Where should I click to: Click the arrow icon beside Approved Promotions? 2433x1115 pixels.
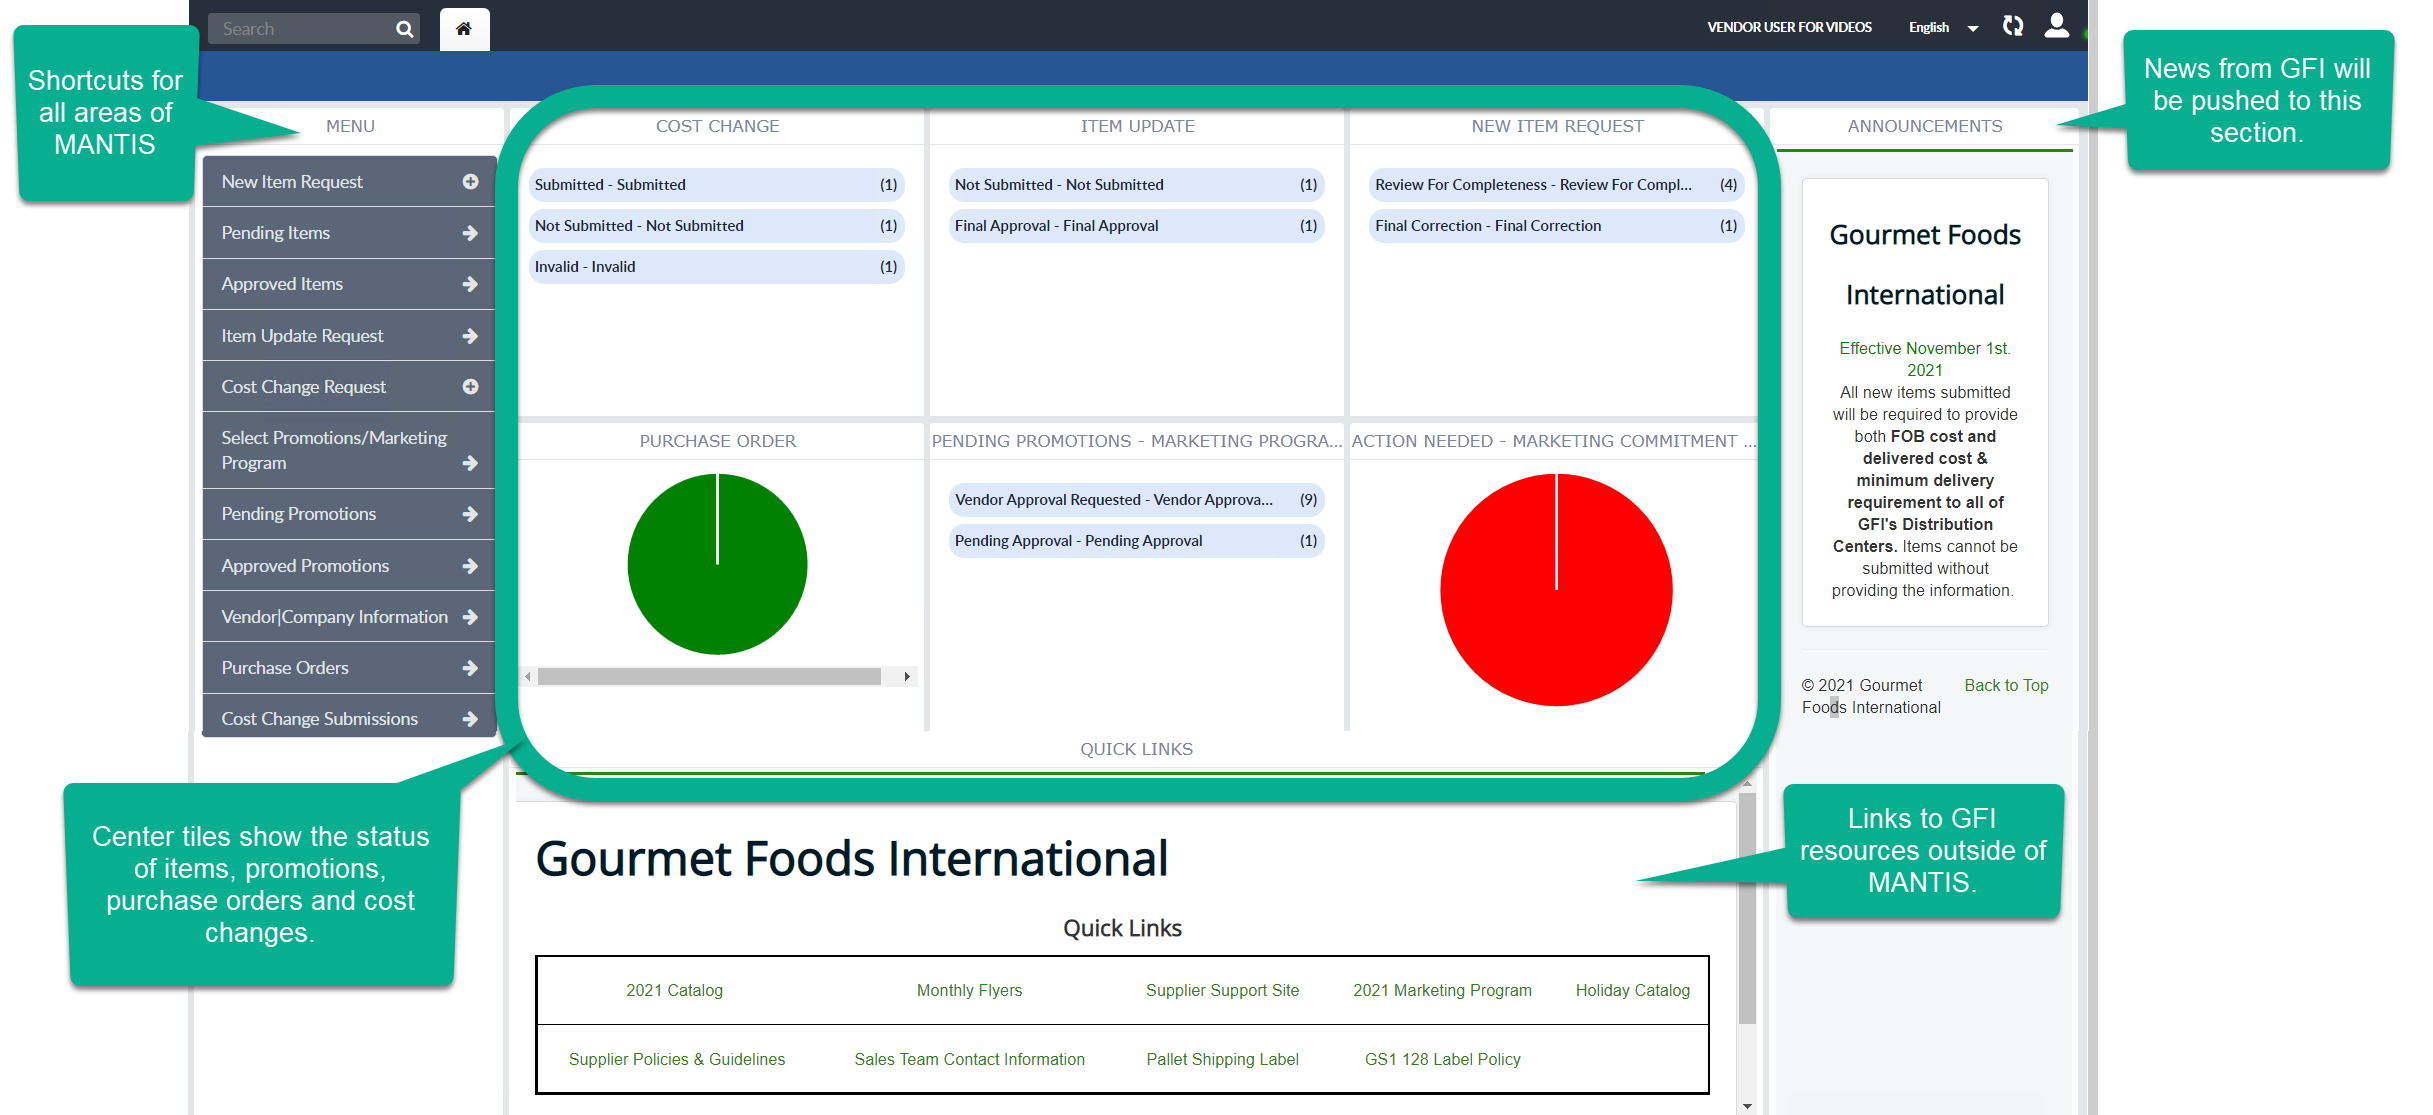pyautogui.click(x=470, y=565)
